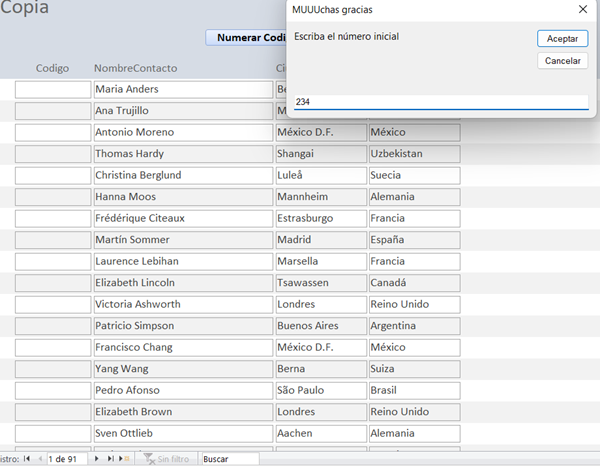Click city field Mannheim

(x=321, y=197)
